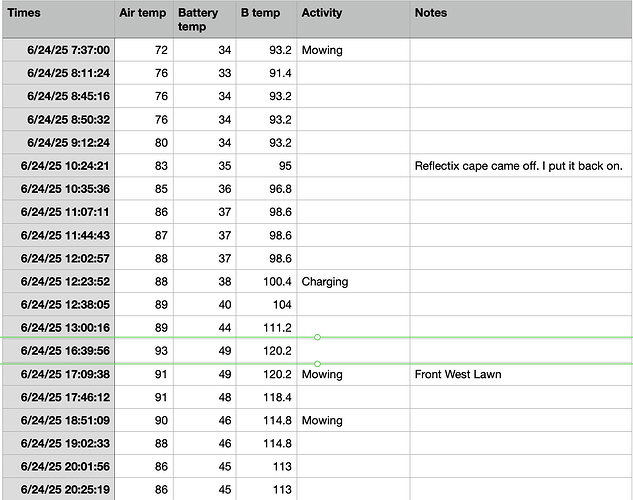Select the Activity column header

pyautogui.click(x=353, y=19)
